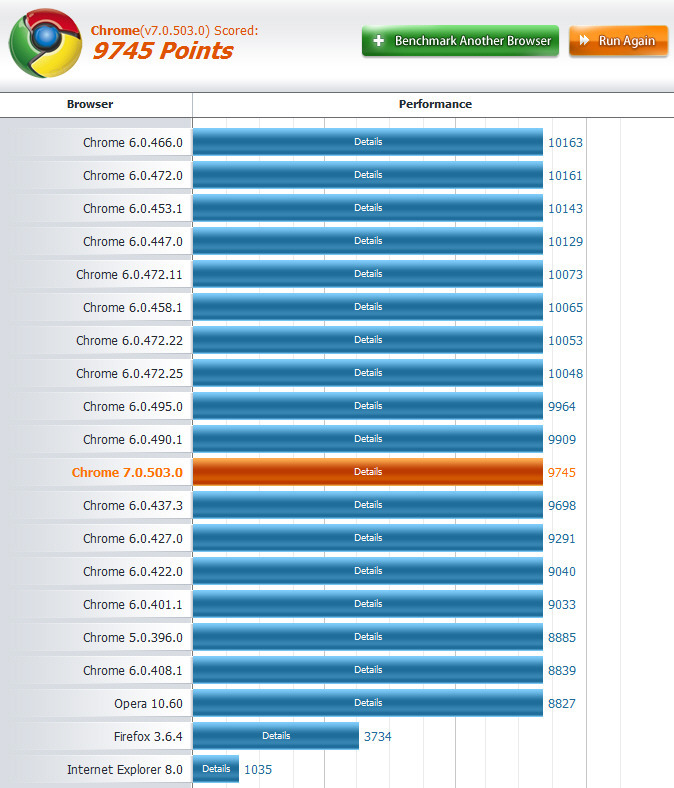Image resolution: width=674 pixels, height=788 pixels.
Task: Click the score value 9964
Action: 562,407
